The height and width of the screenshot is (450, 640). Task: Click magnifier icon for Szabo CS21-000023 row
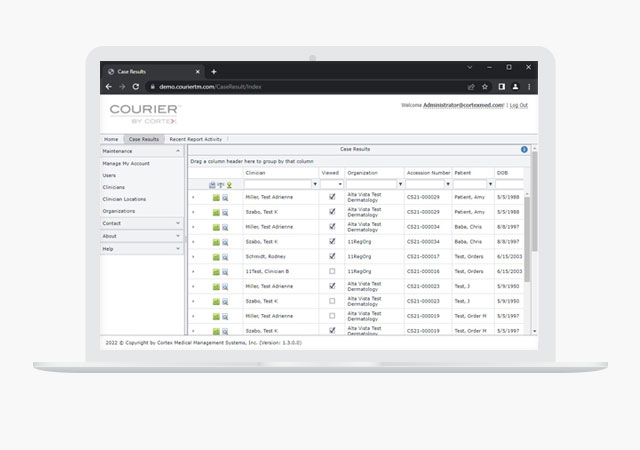pyautogui.click(x=225, y=302)
